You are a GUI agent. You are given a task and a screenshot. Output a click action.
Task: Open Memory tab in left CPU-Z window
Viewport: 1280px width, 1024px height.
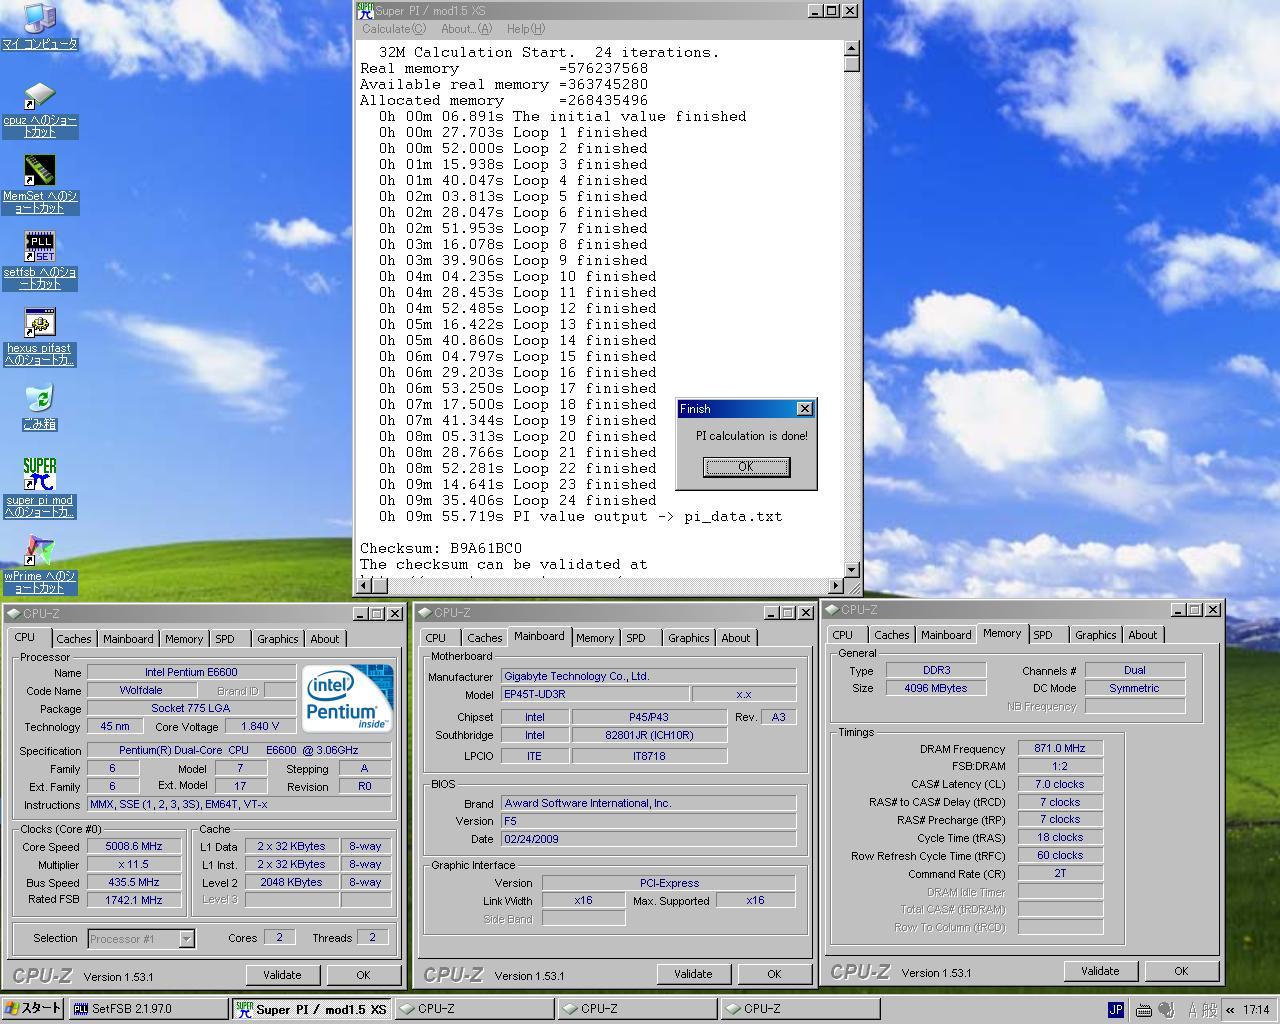(x=184, y=639)
